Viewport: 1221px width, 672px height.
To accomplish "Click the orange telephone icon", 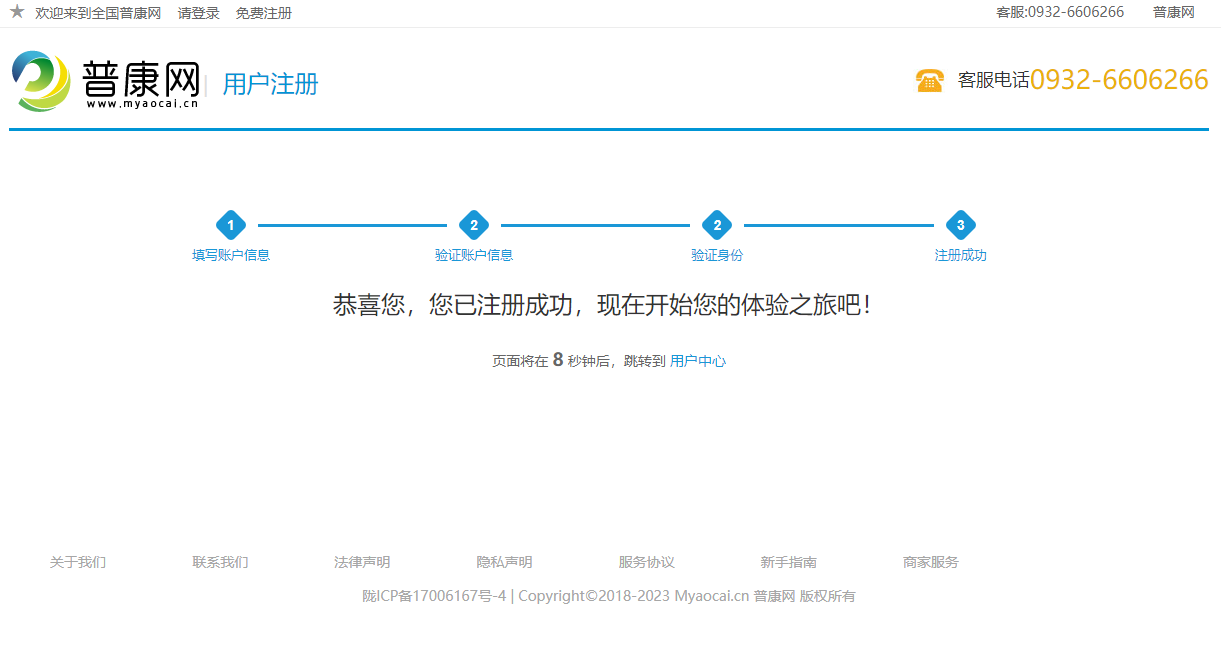I will (929, 81).
